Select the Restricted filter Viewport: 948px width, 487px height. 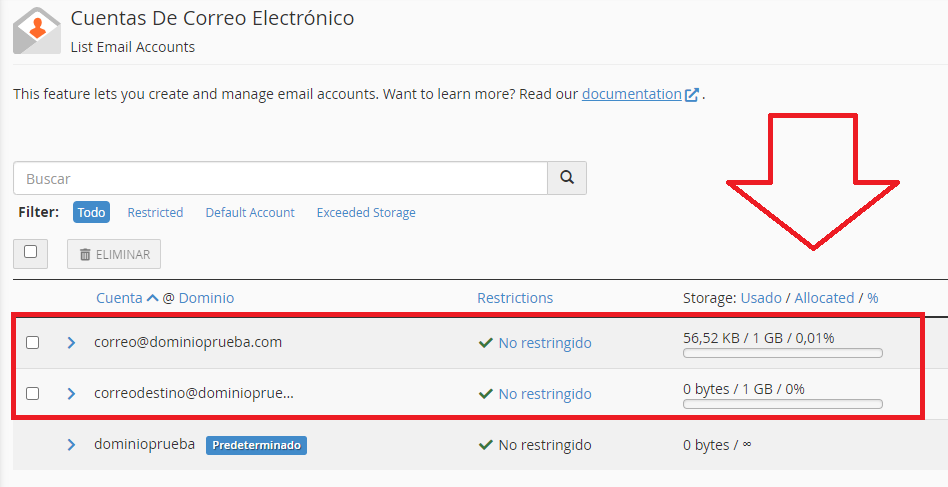(x=155, y=213)
